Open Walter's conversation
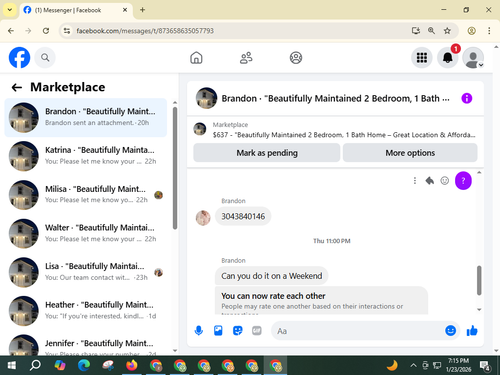 pyautogui.click(x=86, y=233)
